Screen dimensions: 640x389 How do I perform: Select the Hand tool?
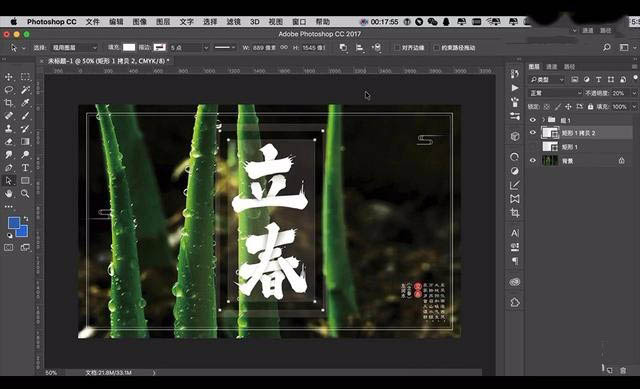click(9, 193)
